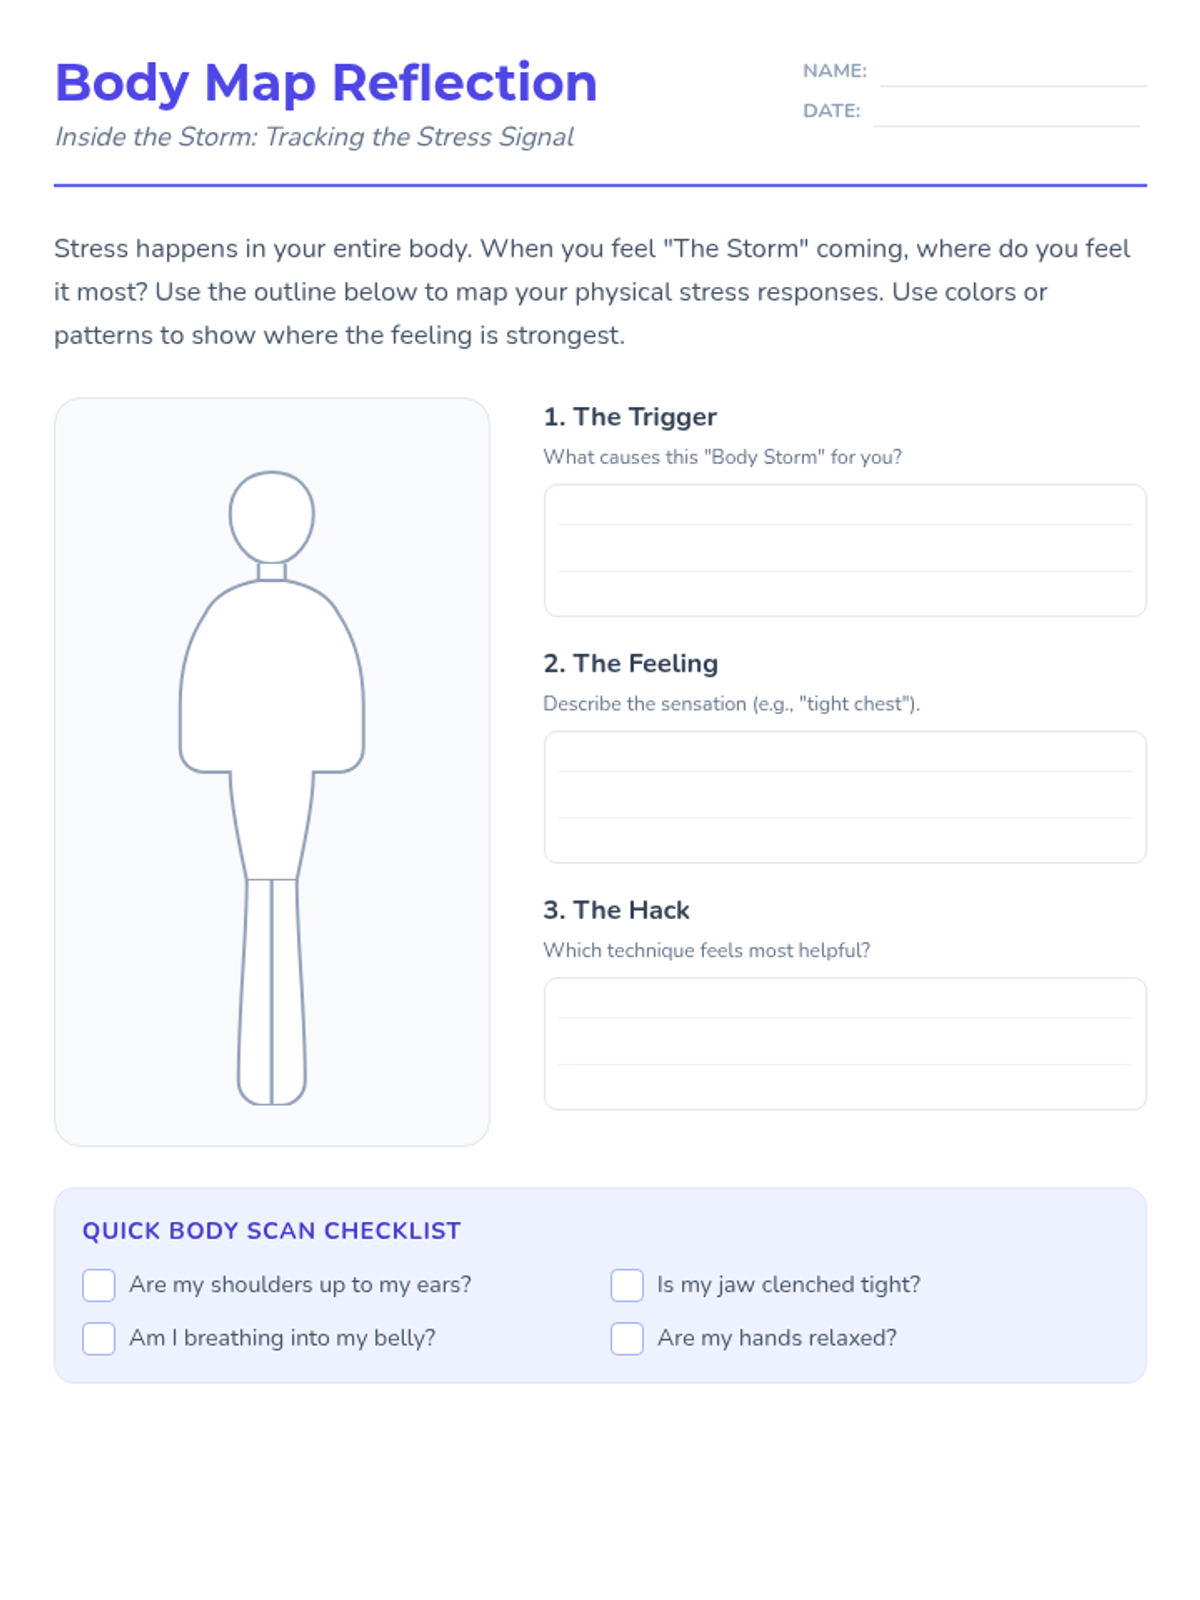
Task: Select the head of the body outline
Action: pyautogui.click(x=272, y=517)
